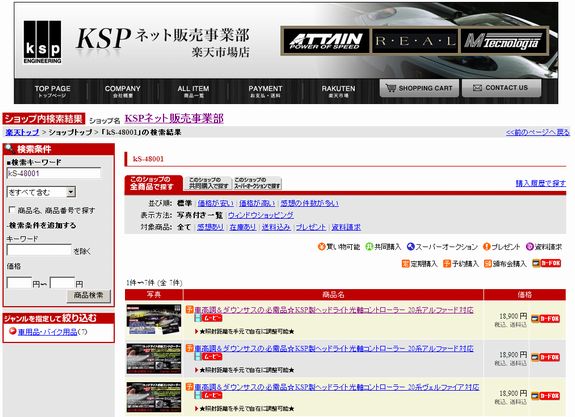Select このショップの共同購入で探す tab
The height and width of the screenshot is (417, 575).
[x=208, y=183]
